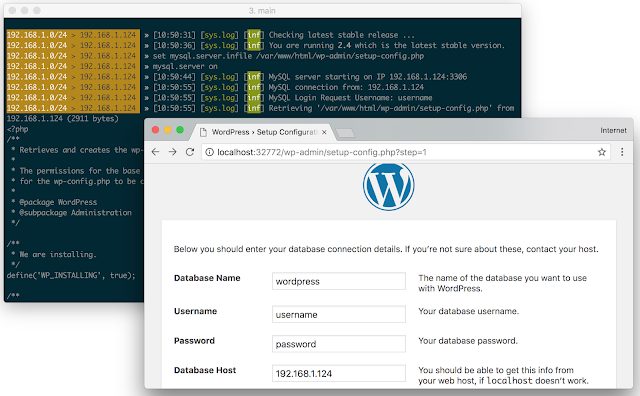Open Chrome's three-dot menu
640x396 pixels.
click(x=622, y=152)
